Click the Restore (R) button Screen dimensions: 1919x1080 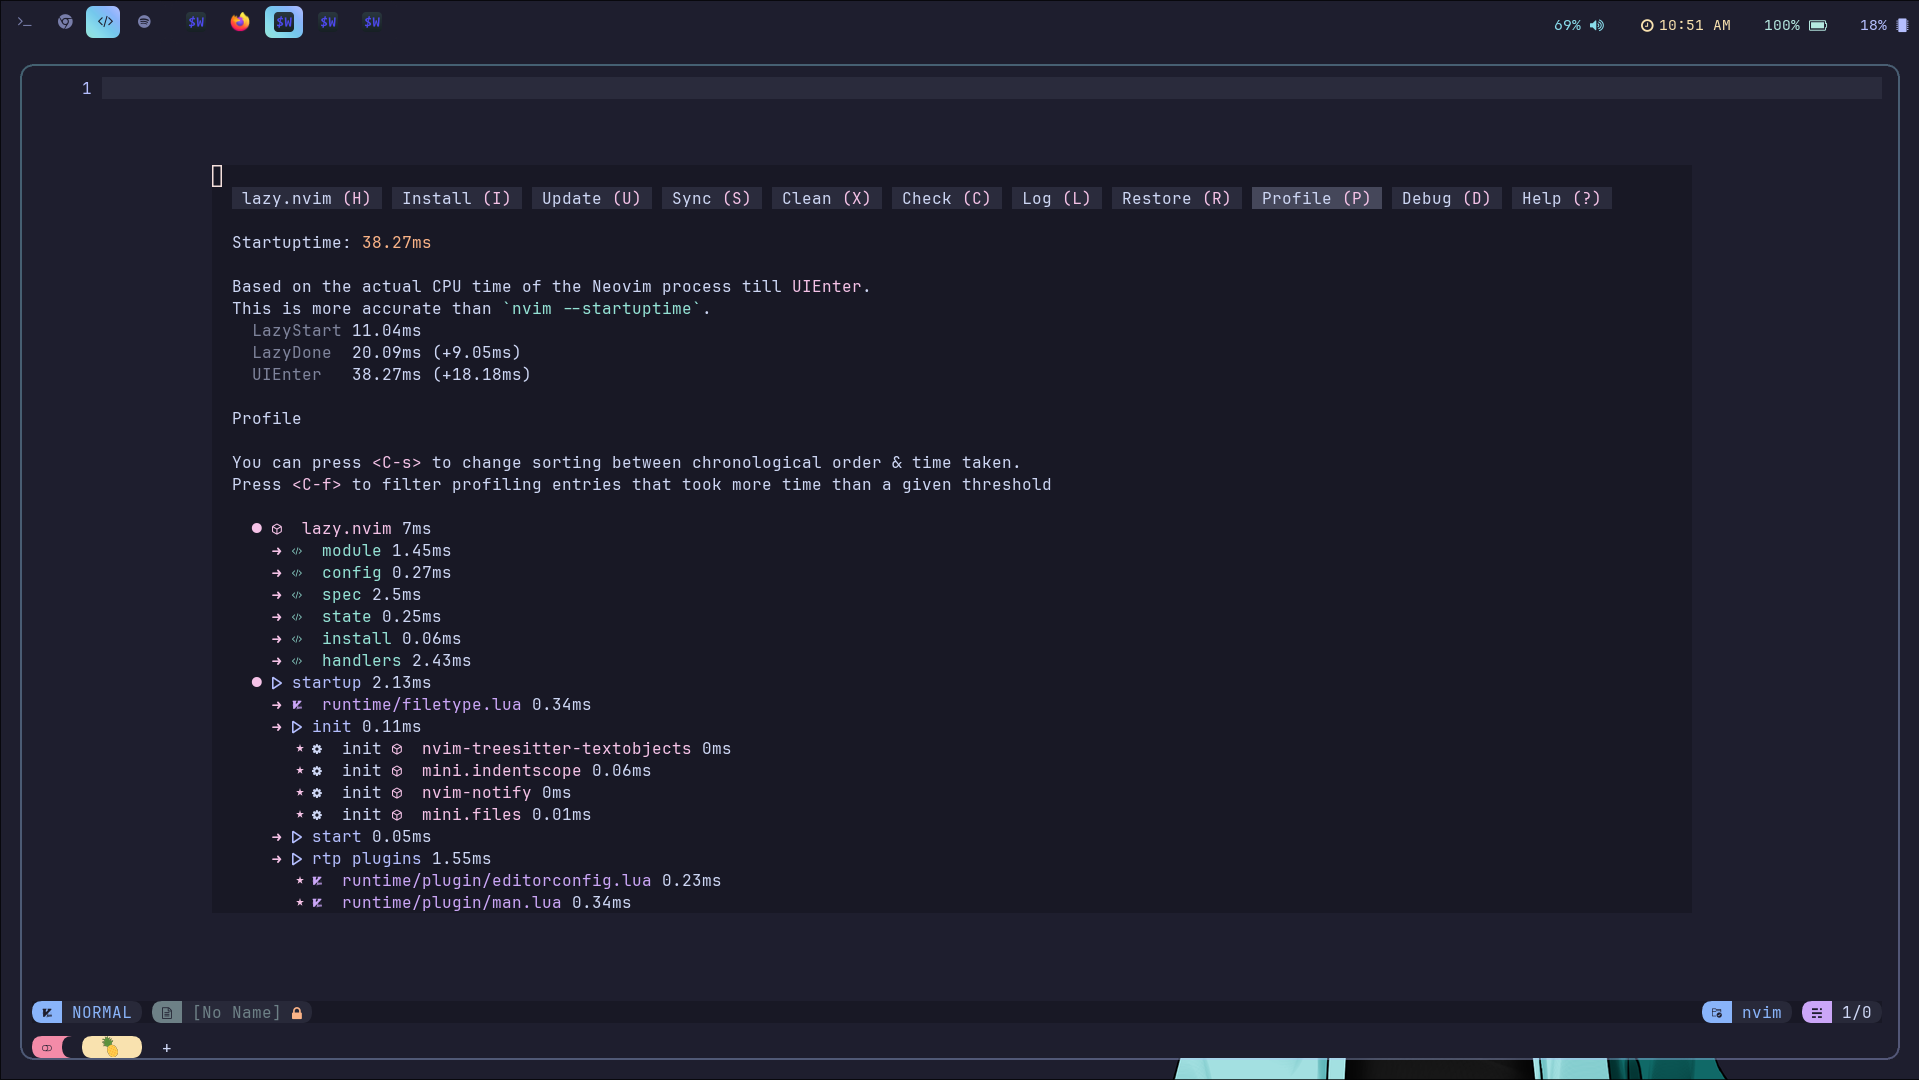click(1175, 198)
